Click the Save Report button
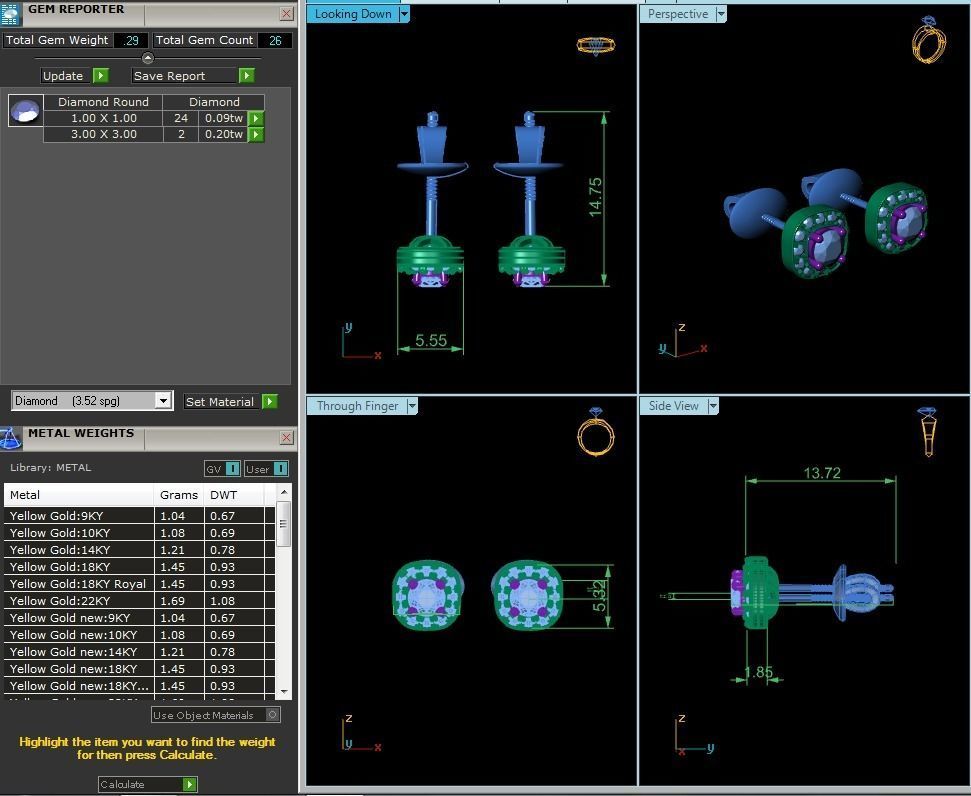The width and height of the screenshot is (971, 796). (185, 76)
